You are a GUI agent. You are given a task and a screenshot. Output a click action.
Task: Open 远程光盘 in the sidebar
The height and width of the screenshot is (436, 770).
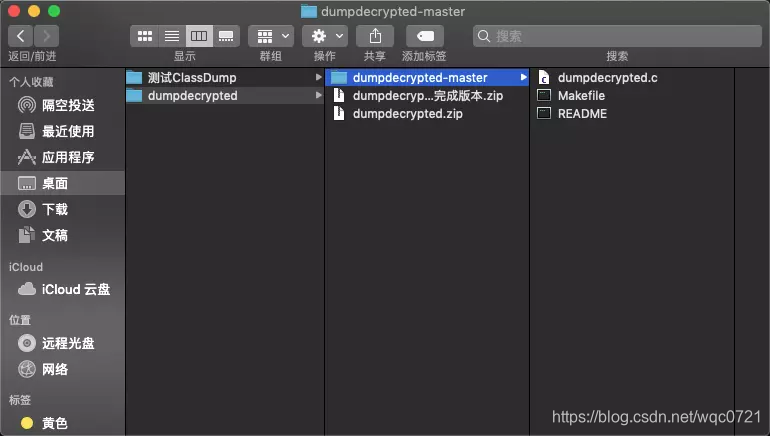pos(63,343)
